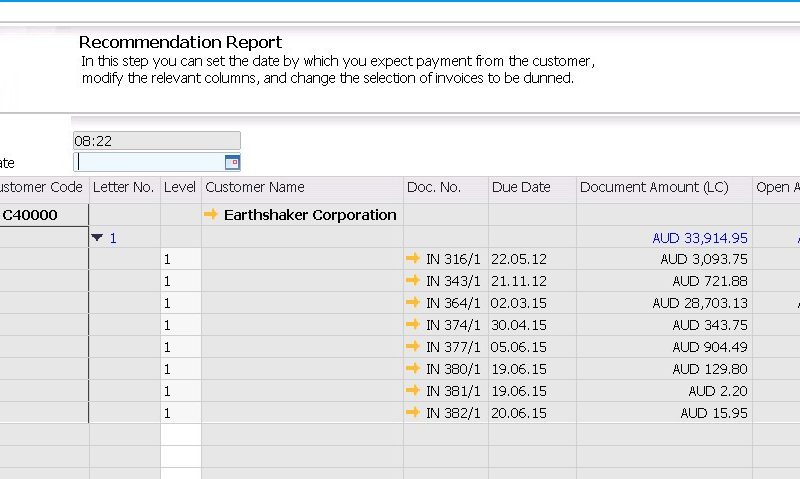Image resolution: width=800 pixels, height=479 pixels.
Task: Select amount AUD 28,703.13
Action: (700, 303)
